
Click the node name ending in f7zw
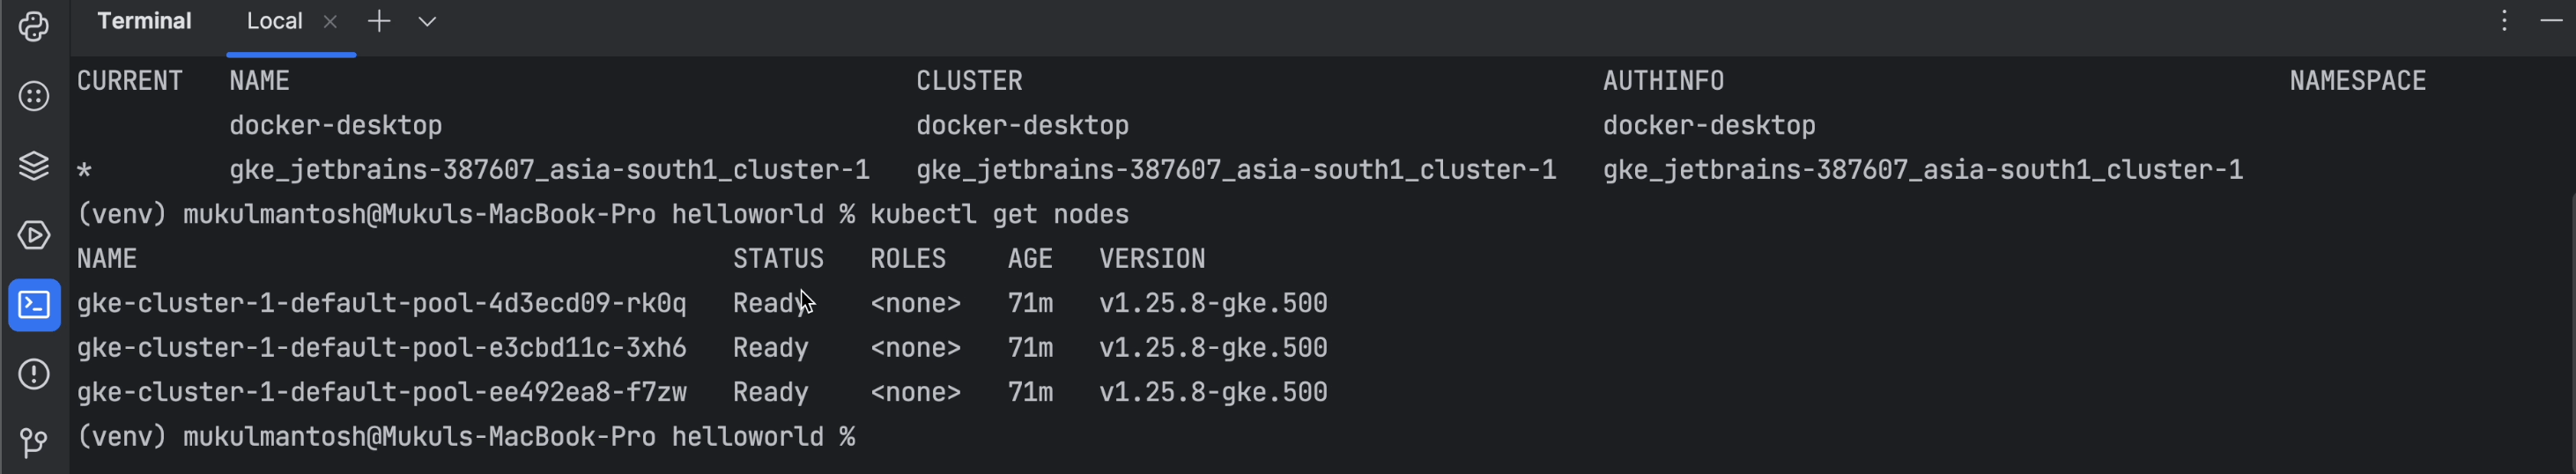point(381,392)
